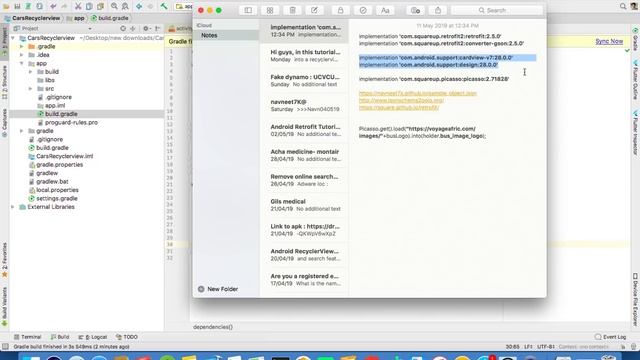Open the Device File Explorer side tab
This screenshot has height=360, width=640.
[635, 299]
